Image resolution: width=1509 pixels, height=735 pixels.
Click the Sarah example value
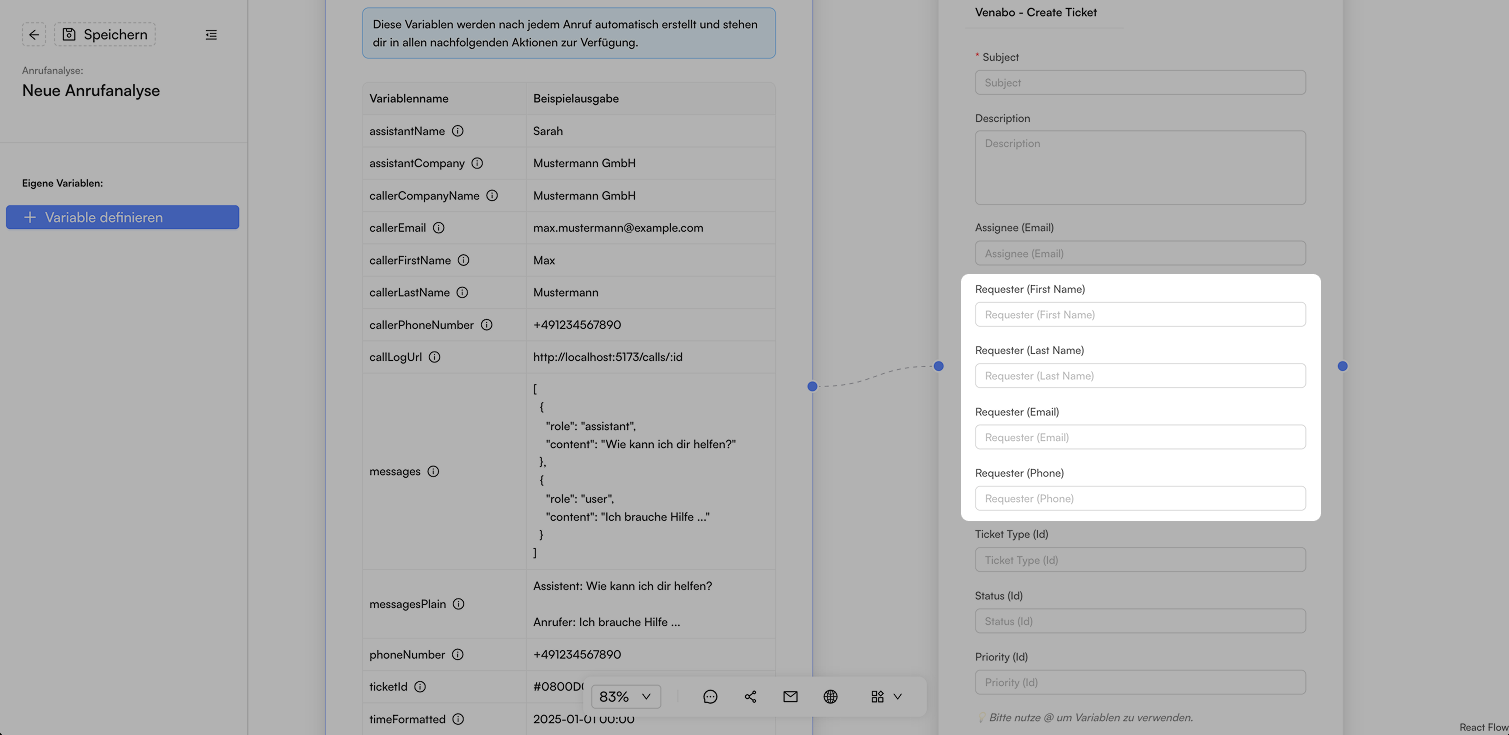548,131
